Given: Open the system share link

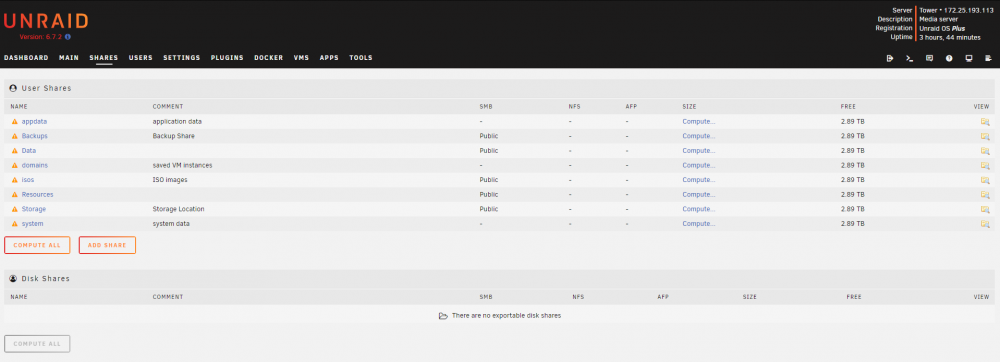Looking at the screenshot, I should pyautogui.click(x=33, y=224).
